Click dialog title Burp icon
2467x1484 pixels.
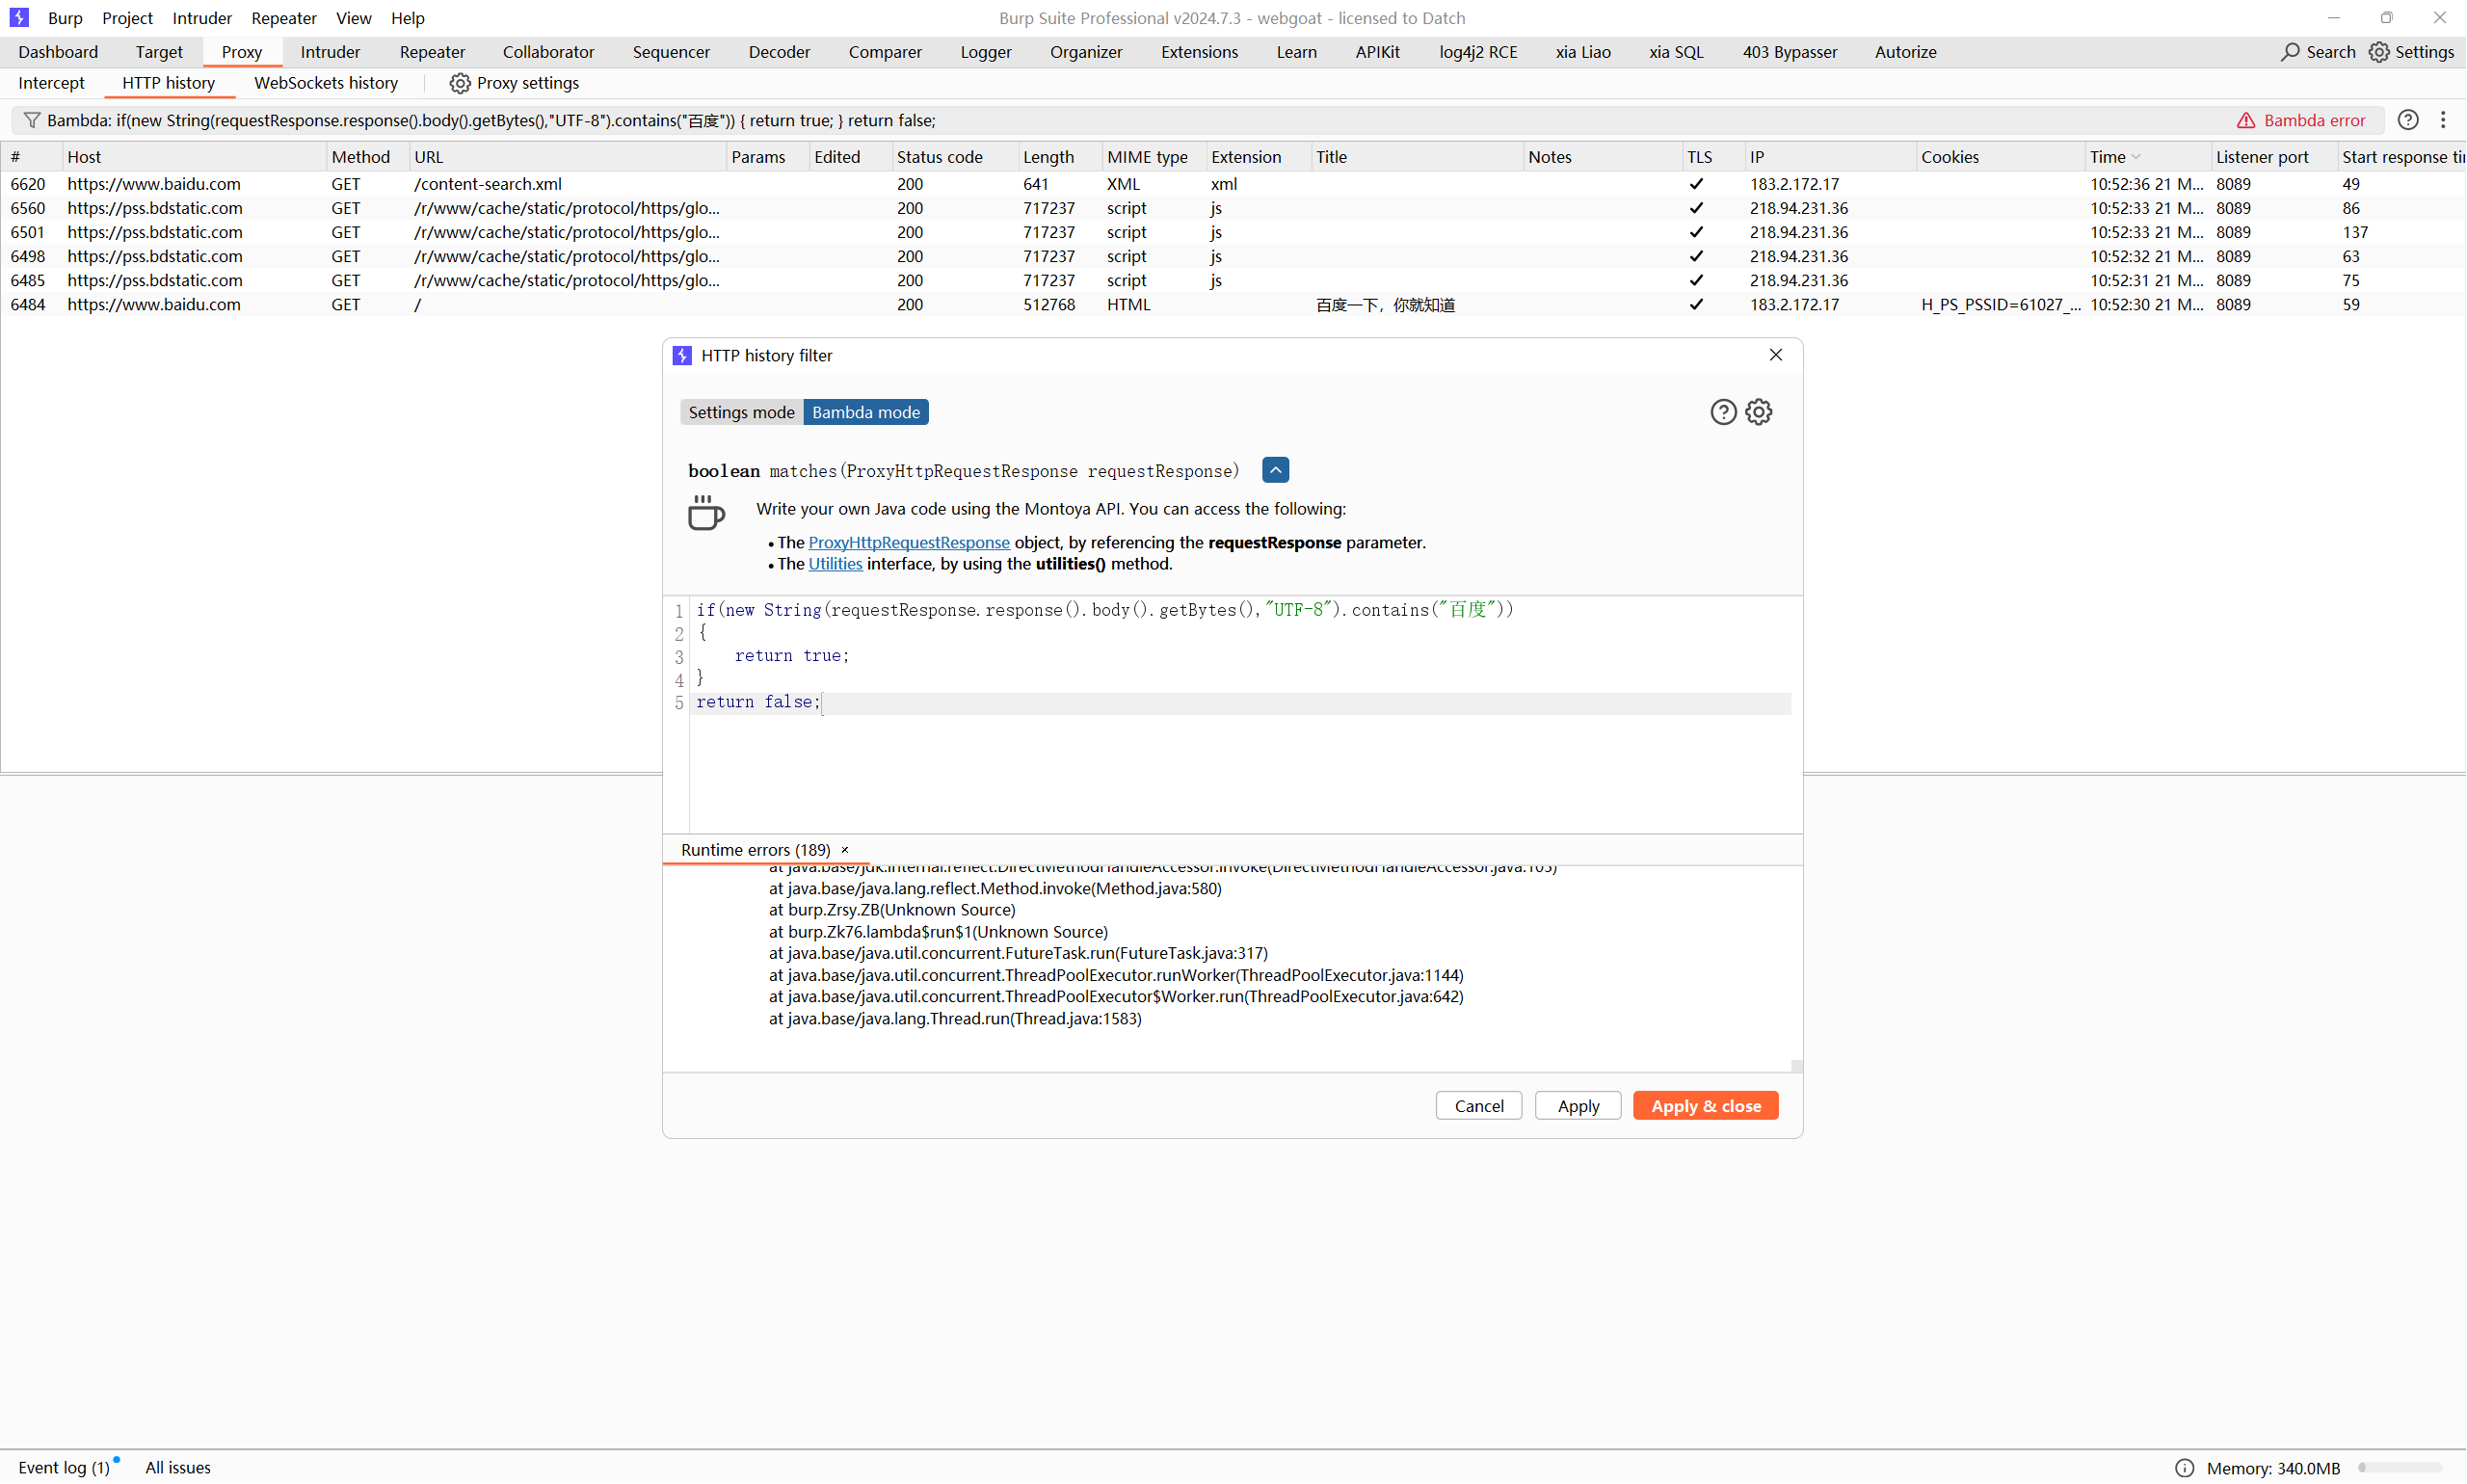[x=682, y=356]
